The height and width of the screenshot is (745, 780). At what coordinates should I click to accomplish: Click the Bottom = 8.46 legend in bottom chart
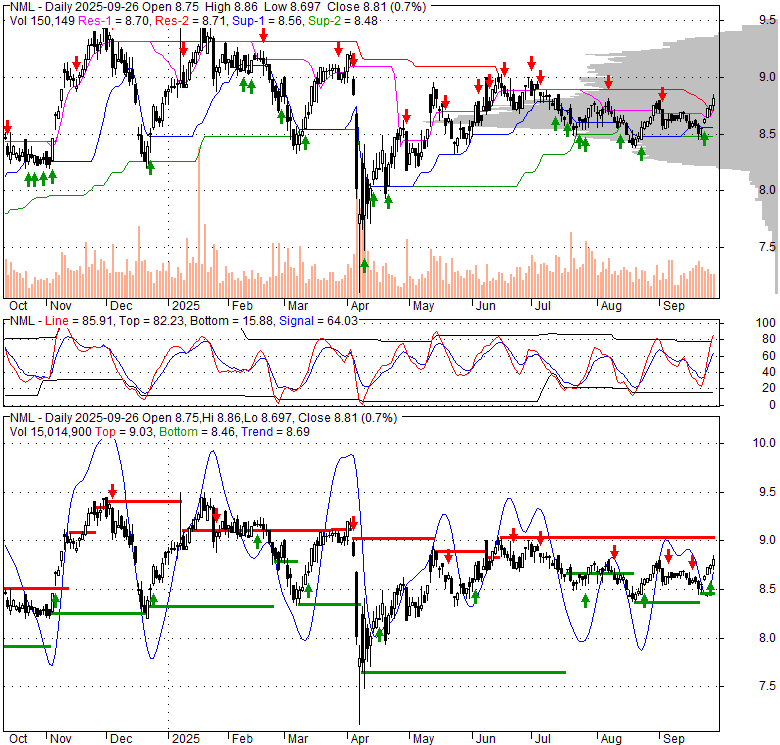[x=197, y=432]
